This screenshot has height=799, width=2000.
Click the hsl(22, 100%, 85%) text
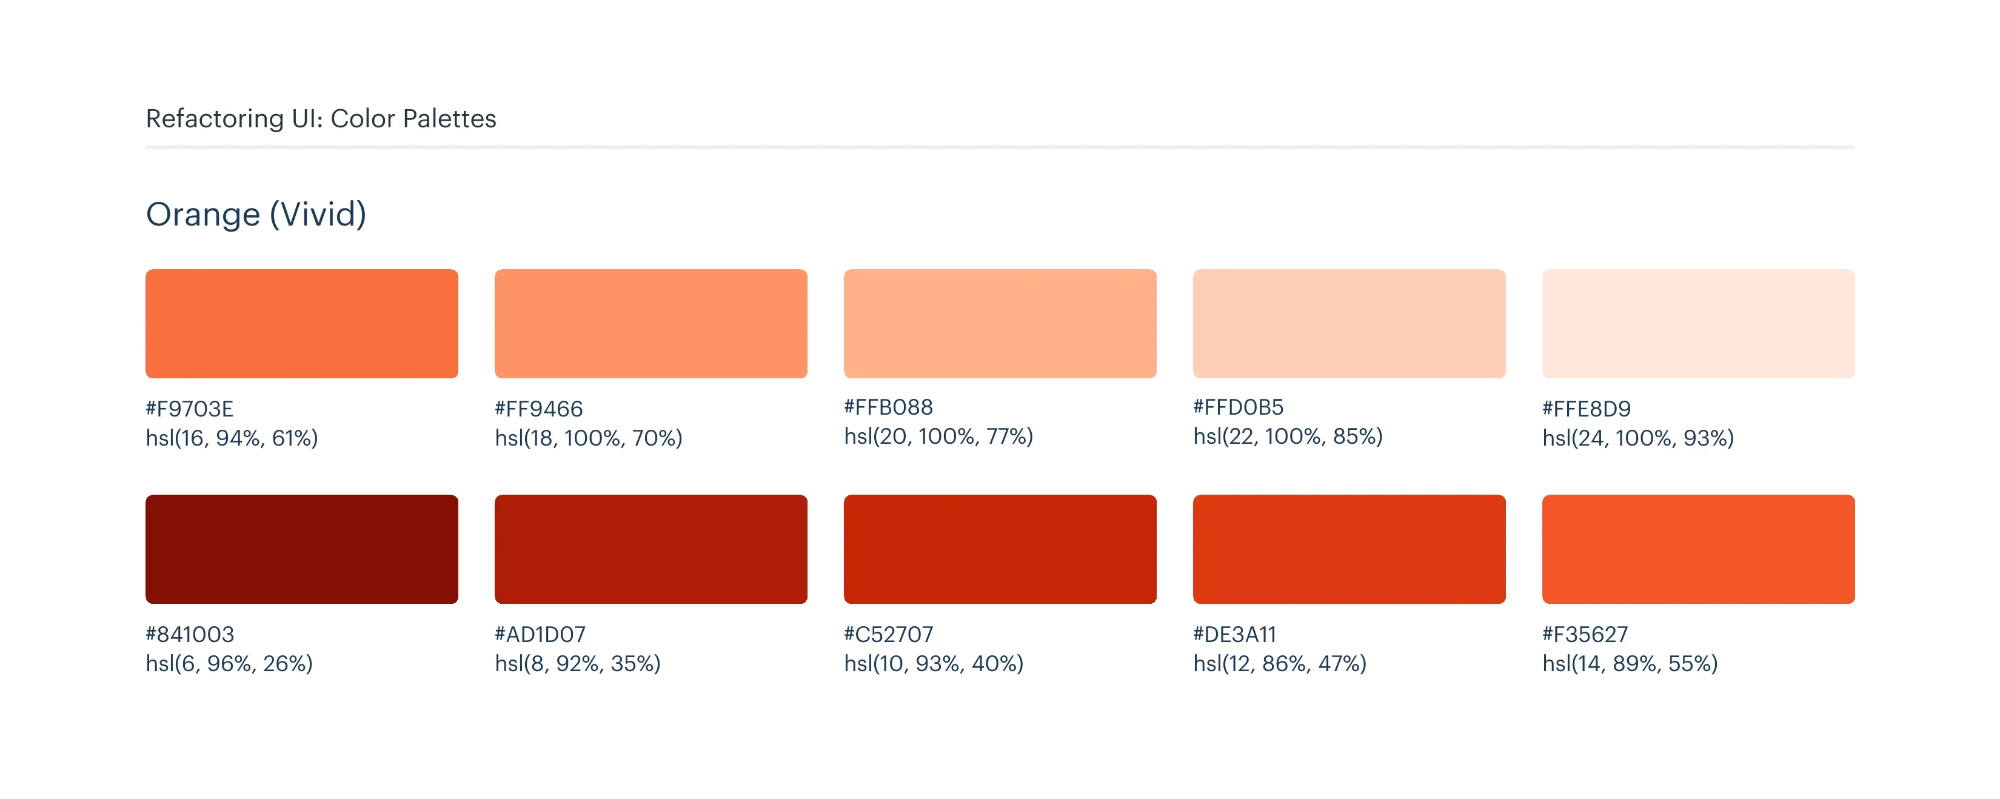tap(1288, 436)
